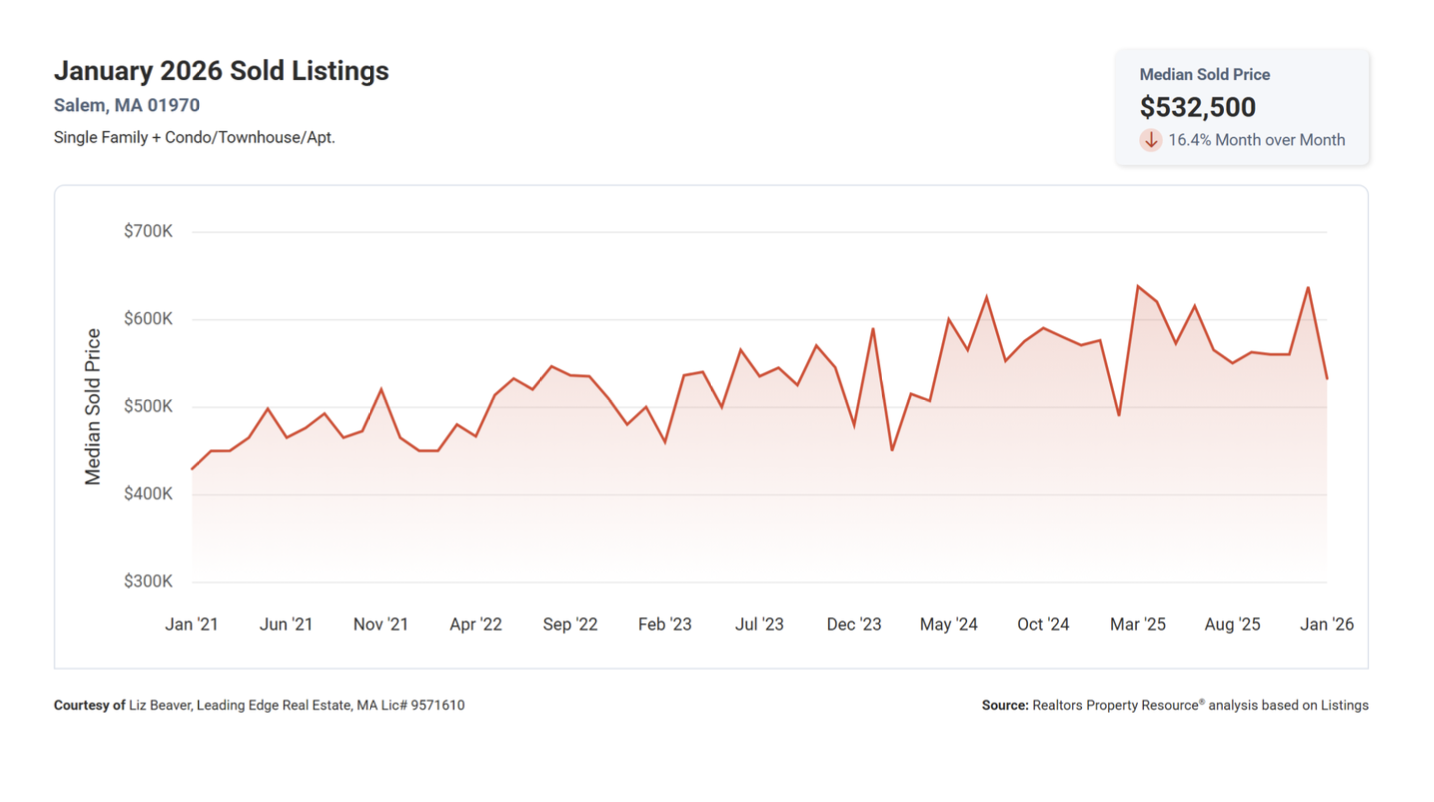Click the rotated Median Sold Price axis title
Screen dimensions: 1434x802
coord(93,407)
